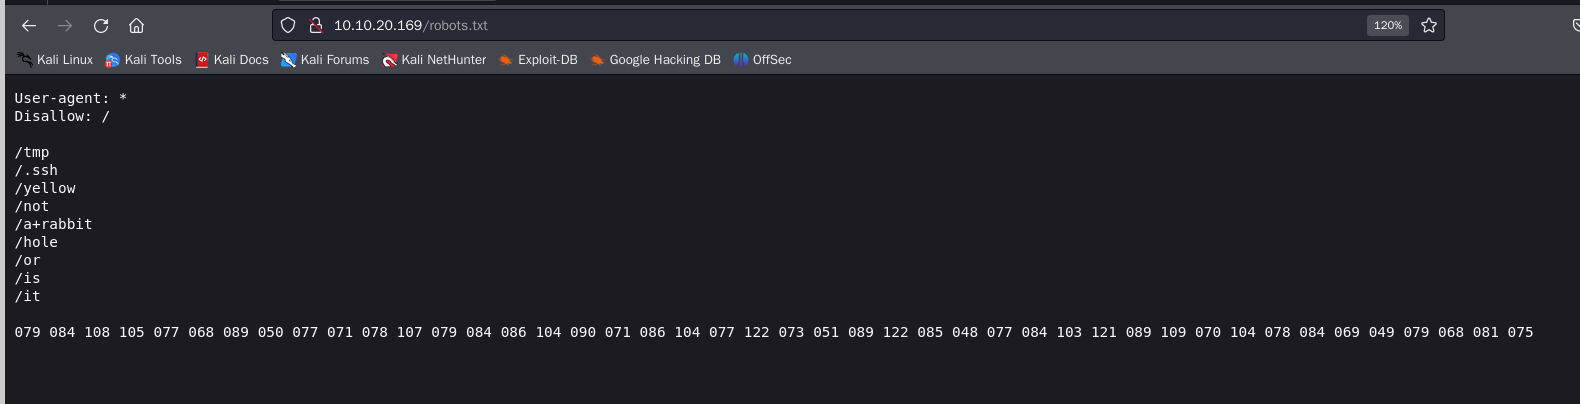Viewport: 1580px width, 404px height.
Task: Click the number '108' in the sequence
Action: 97,332
